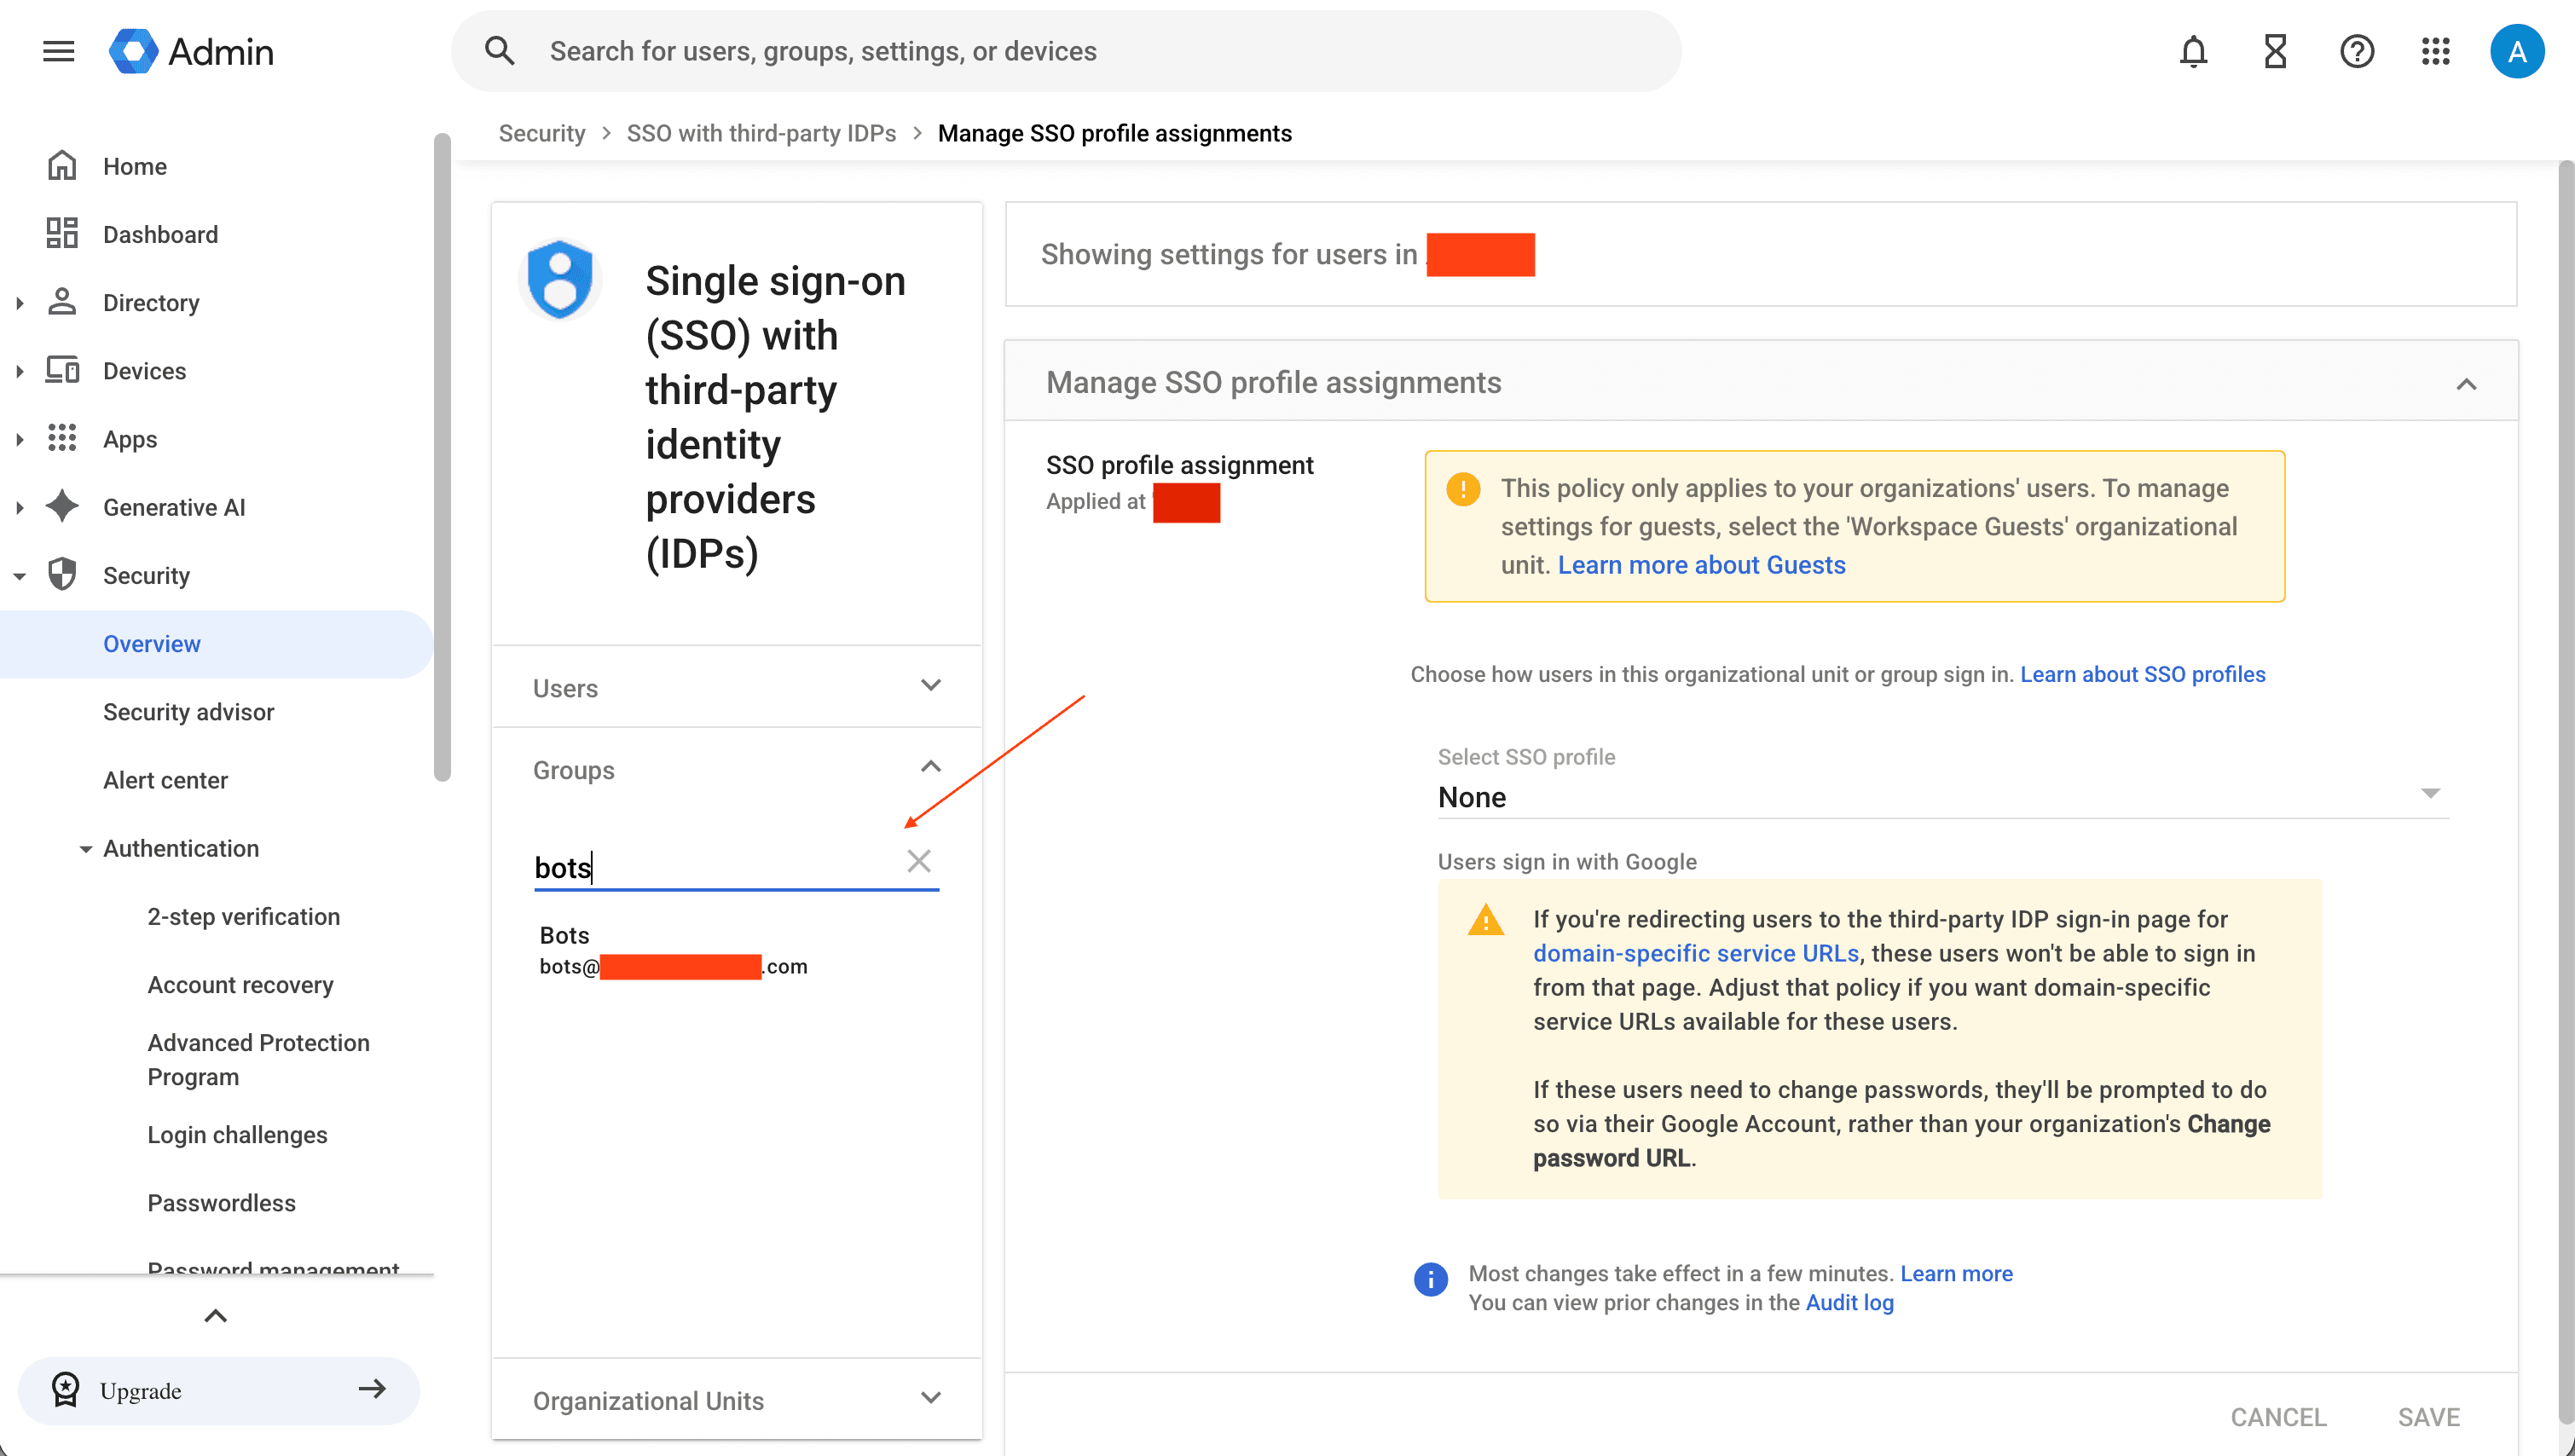Open Home in the sidebar
2575x1456 pixels.
pos(134,166)
